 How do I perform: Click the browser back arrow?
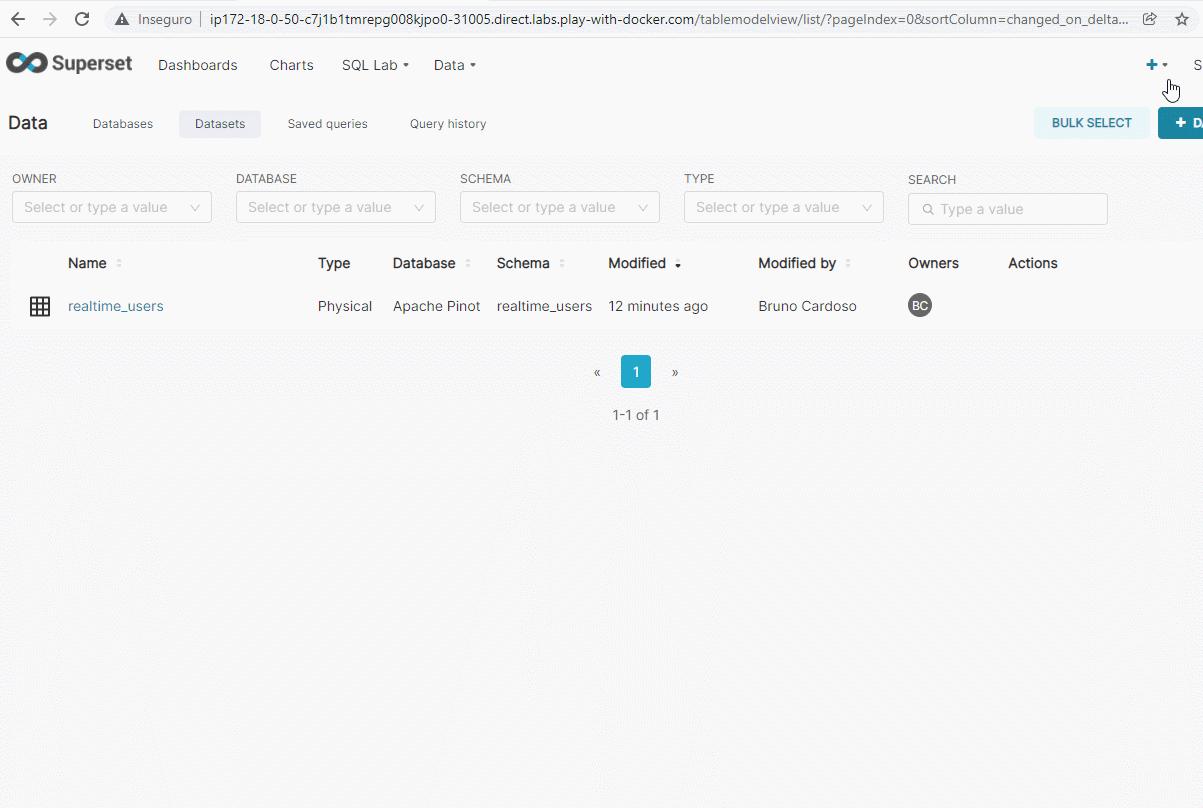tap(18, 19)
